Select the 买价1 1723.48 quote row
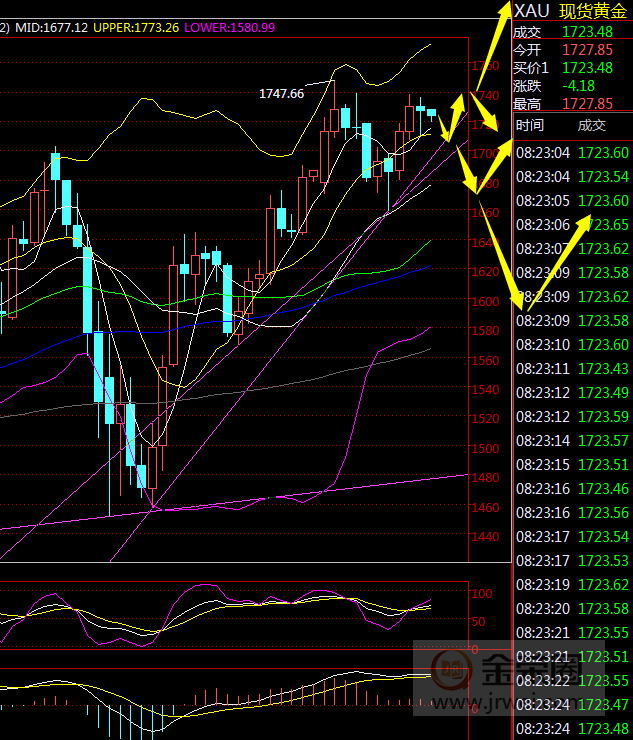 pyautogui.click(x=570, y=67)
